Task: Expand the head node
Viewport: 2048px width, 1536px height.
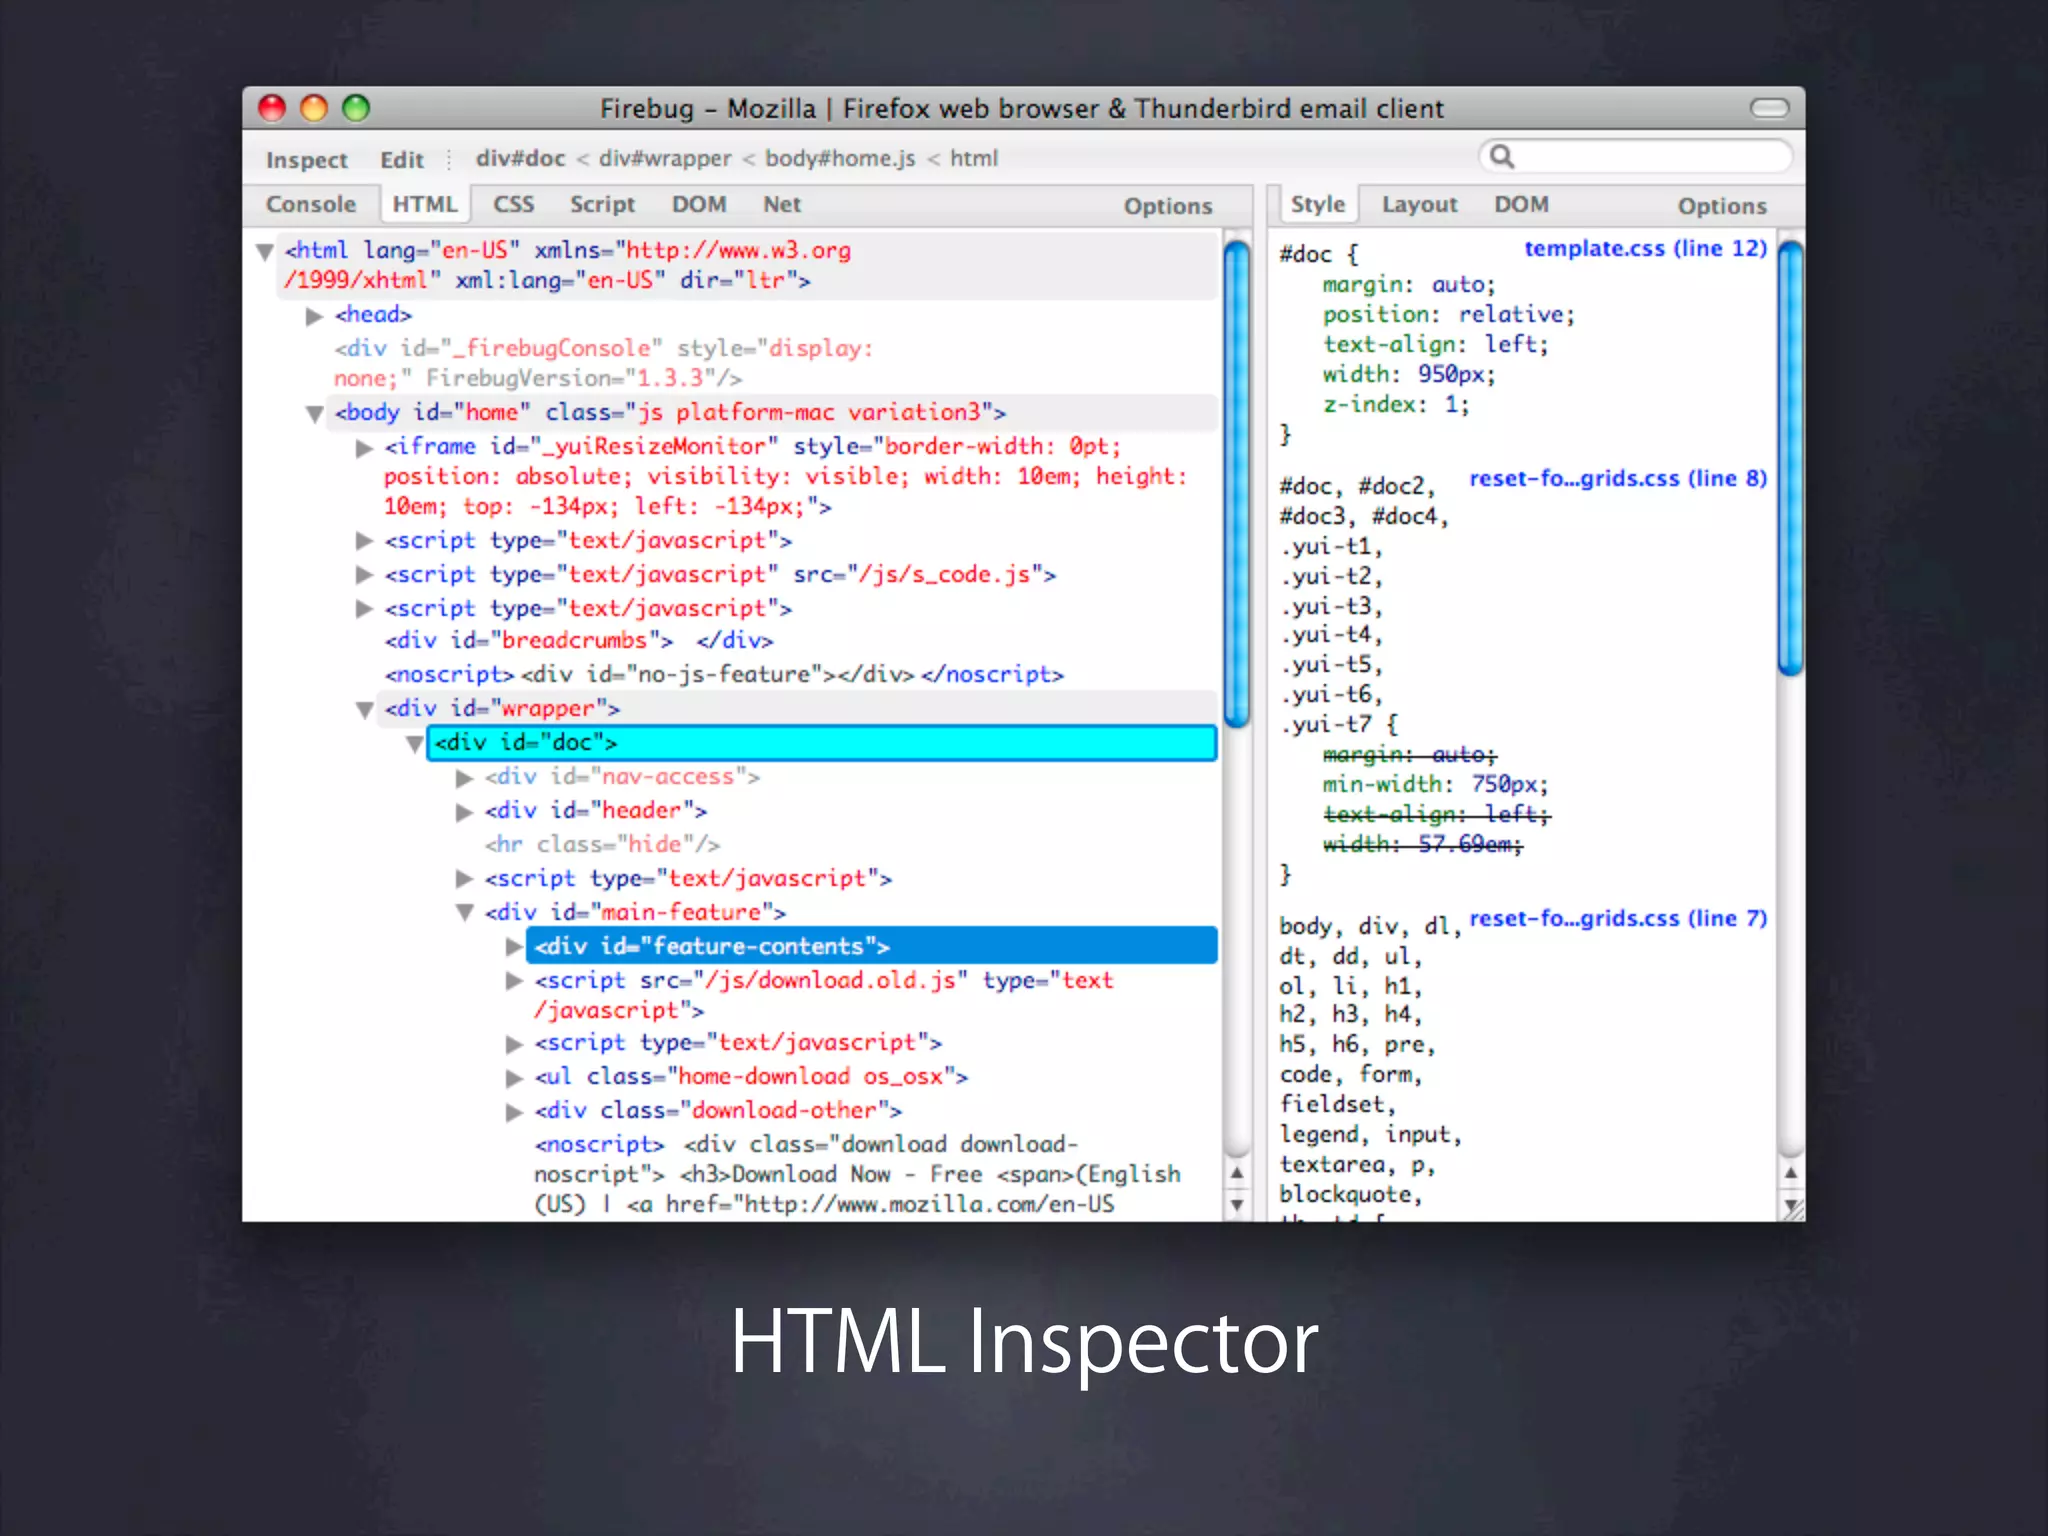Action: (x=314, y=316)
